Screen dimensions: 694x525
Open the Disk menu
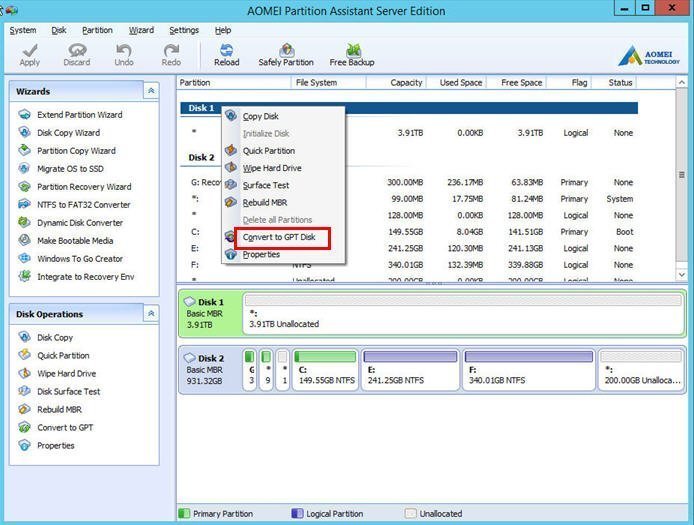(59, 30)
